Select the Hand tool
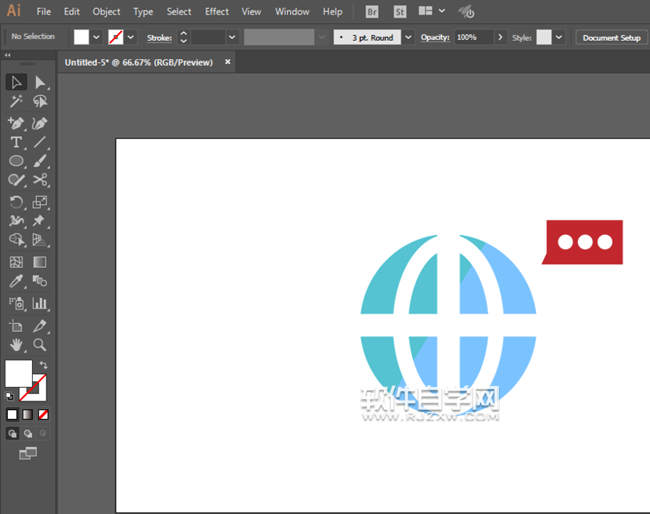 pyautogui.click(x=16, y=344)
